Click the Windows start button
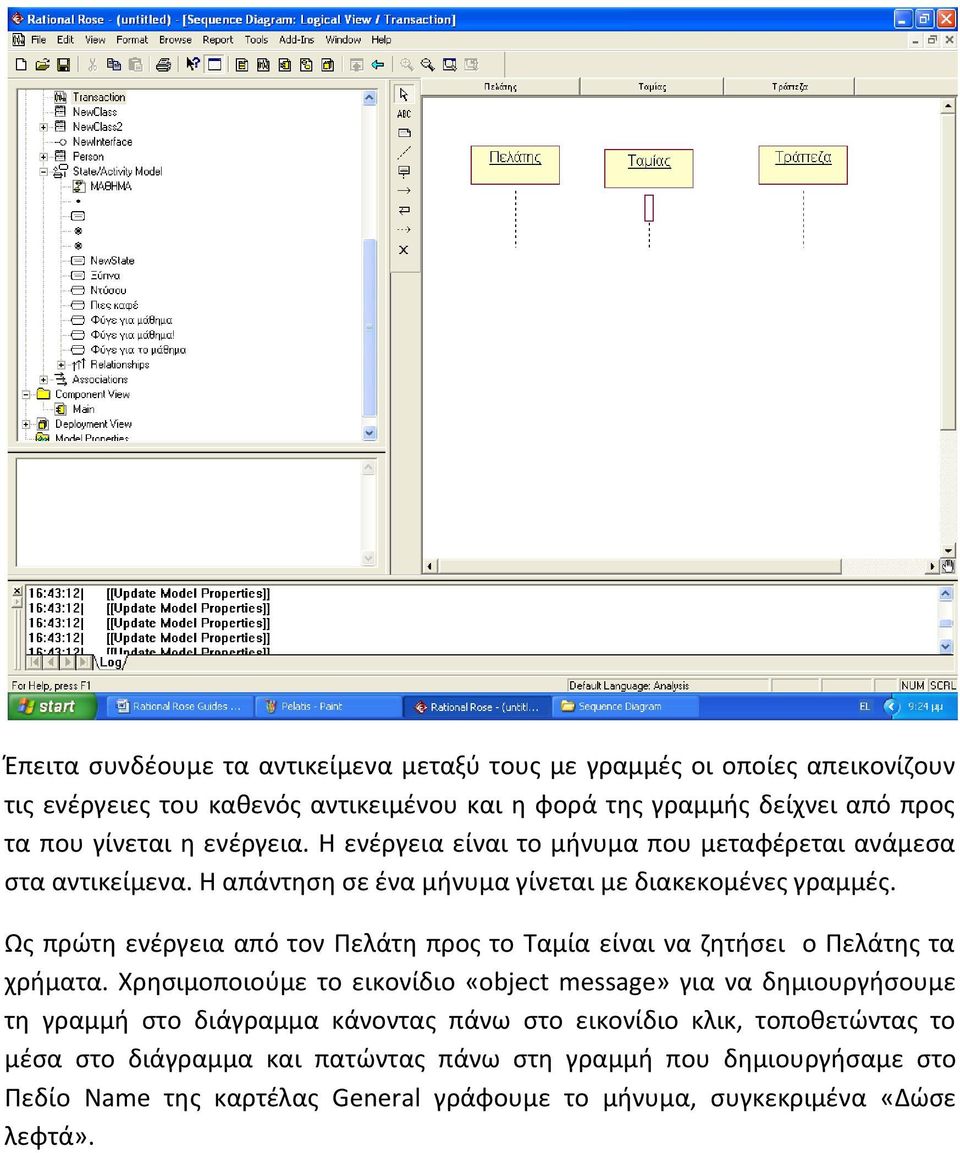The height and width of the screenshot is (1153, 960). point(51,707)
